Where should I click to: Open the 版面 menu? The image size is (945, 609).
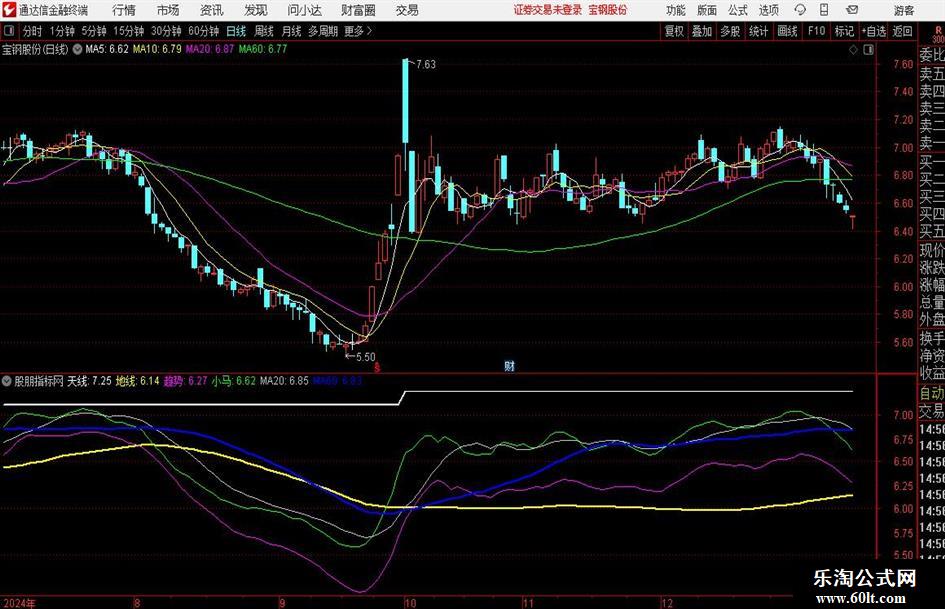pos(706,10)
